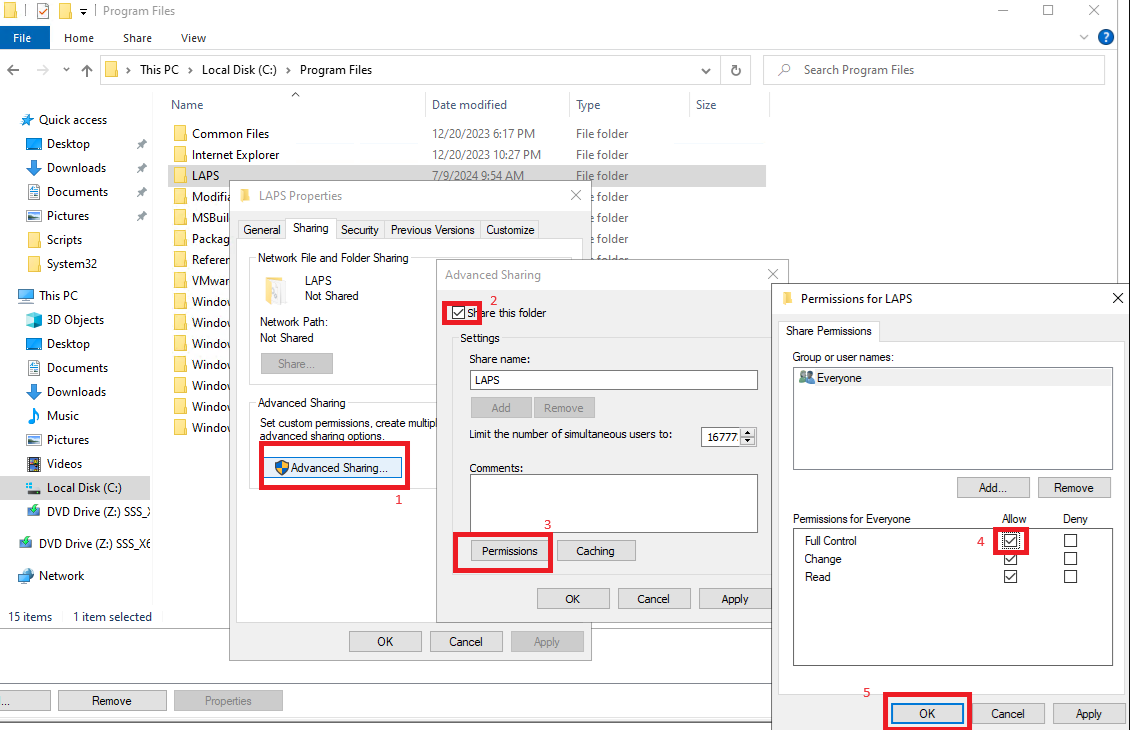The width and height of the screenshot is (1130, 730).
Task: Click the Share name text field
Action: point(613,380)
